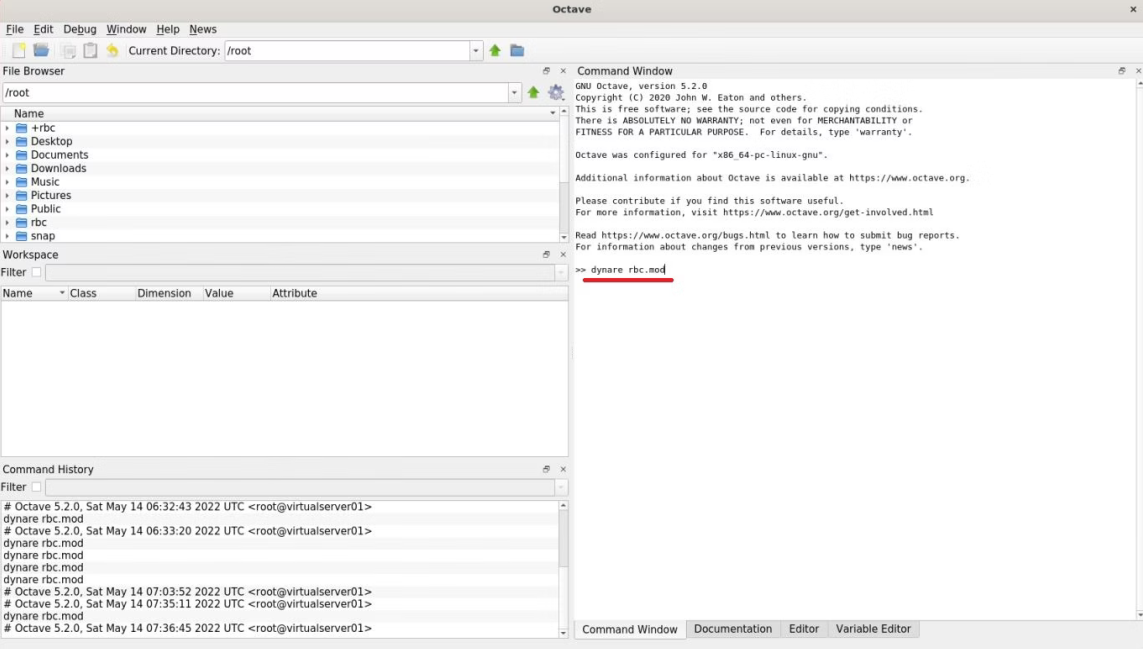The width and height of the screenshot is (1143, 649).
Task: Open the News menu
Action: point(203,29)
